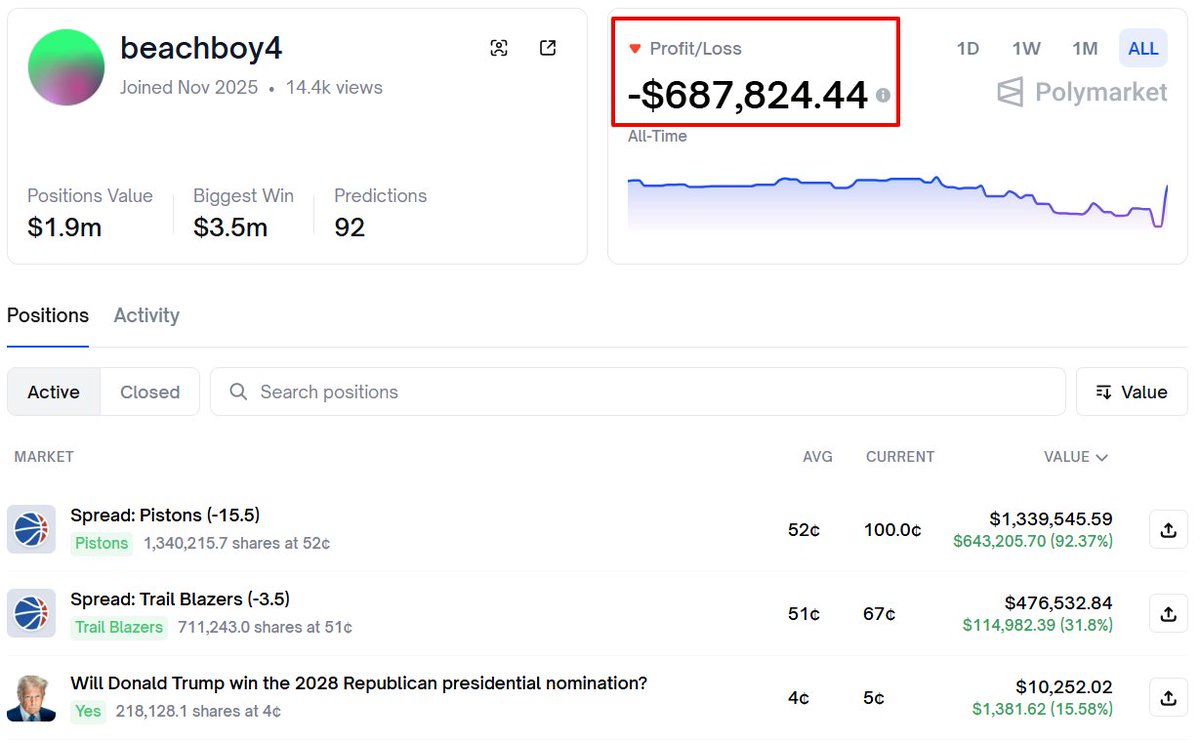Viewport: 1200px width, 743px height.
Task: Open the Value sort dropdown
Action: pyautogui.click(x=1132, y=392)
